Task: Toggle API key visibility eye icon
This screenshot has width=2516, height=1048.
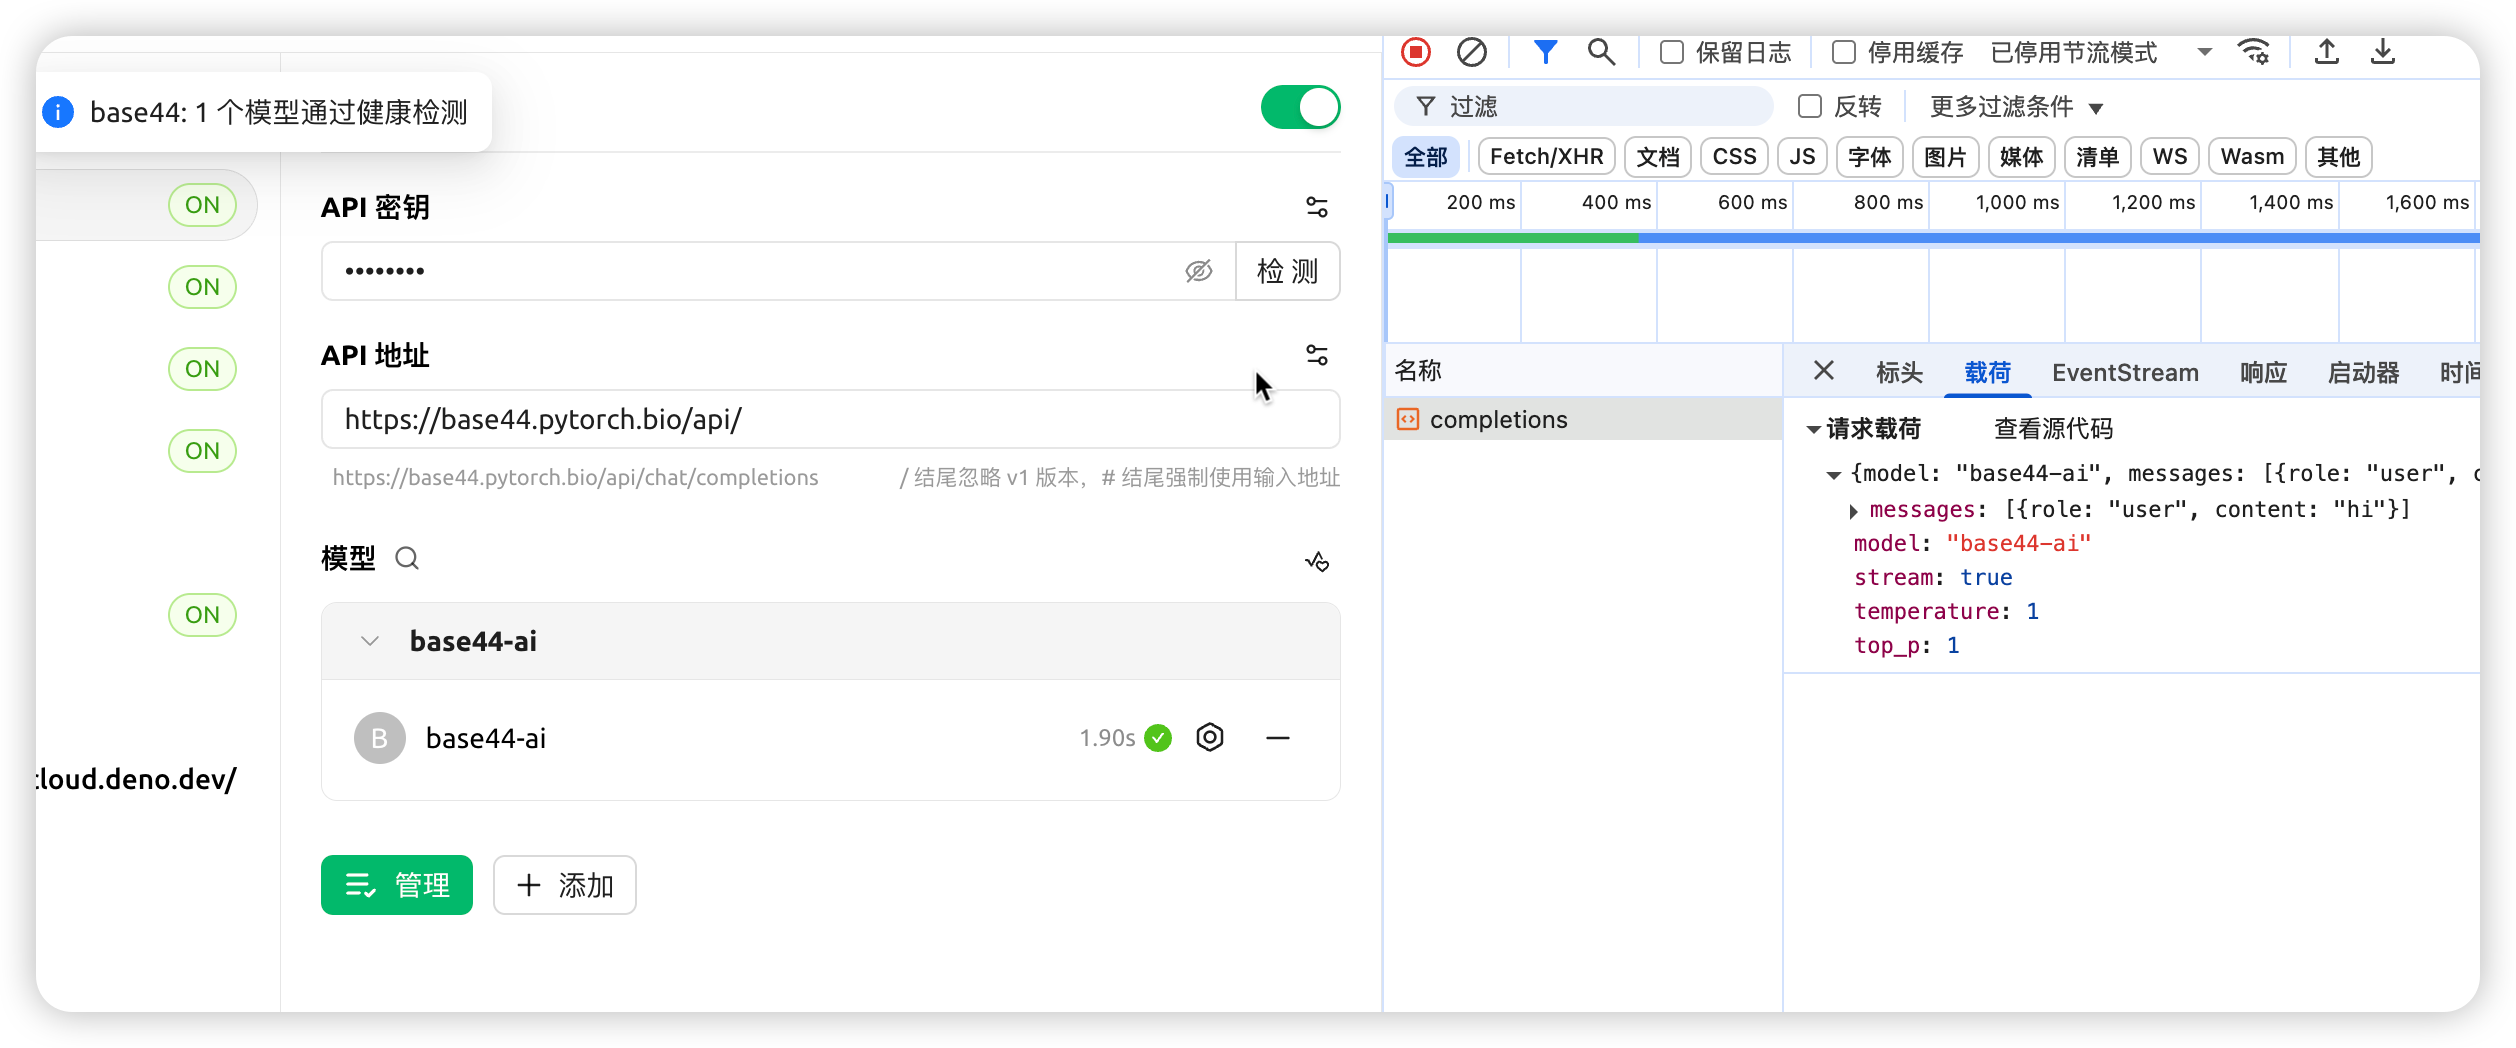Action: click(1198, 271)
